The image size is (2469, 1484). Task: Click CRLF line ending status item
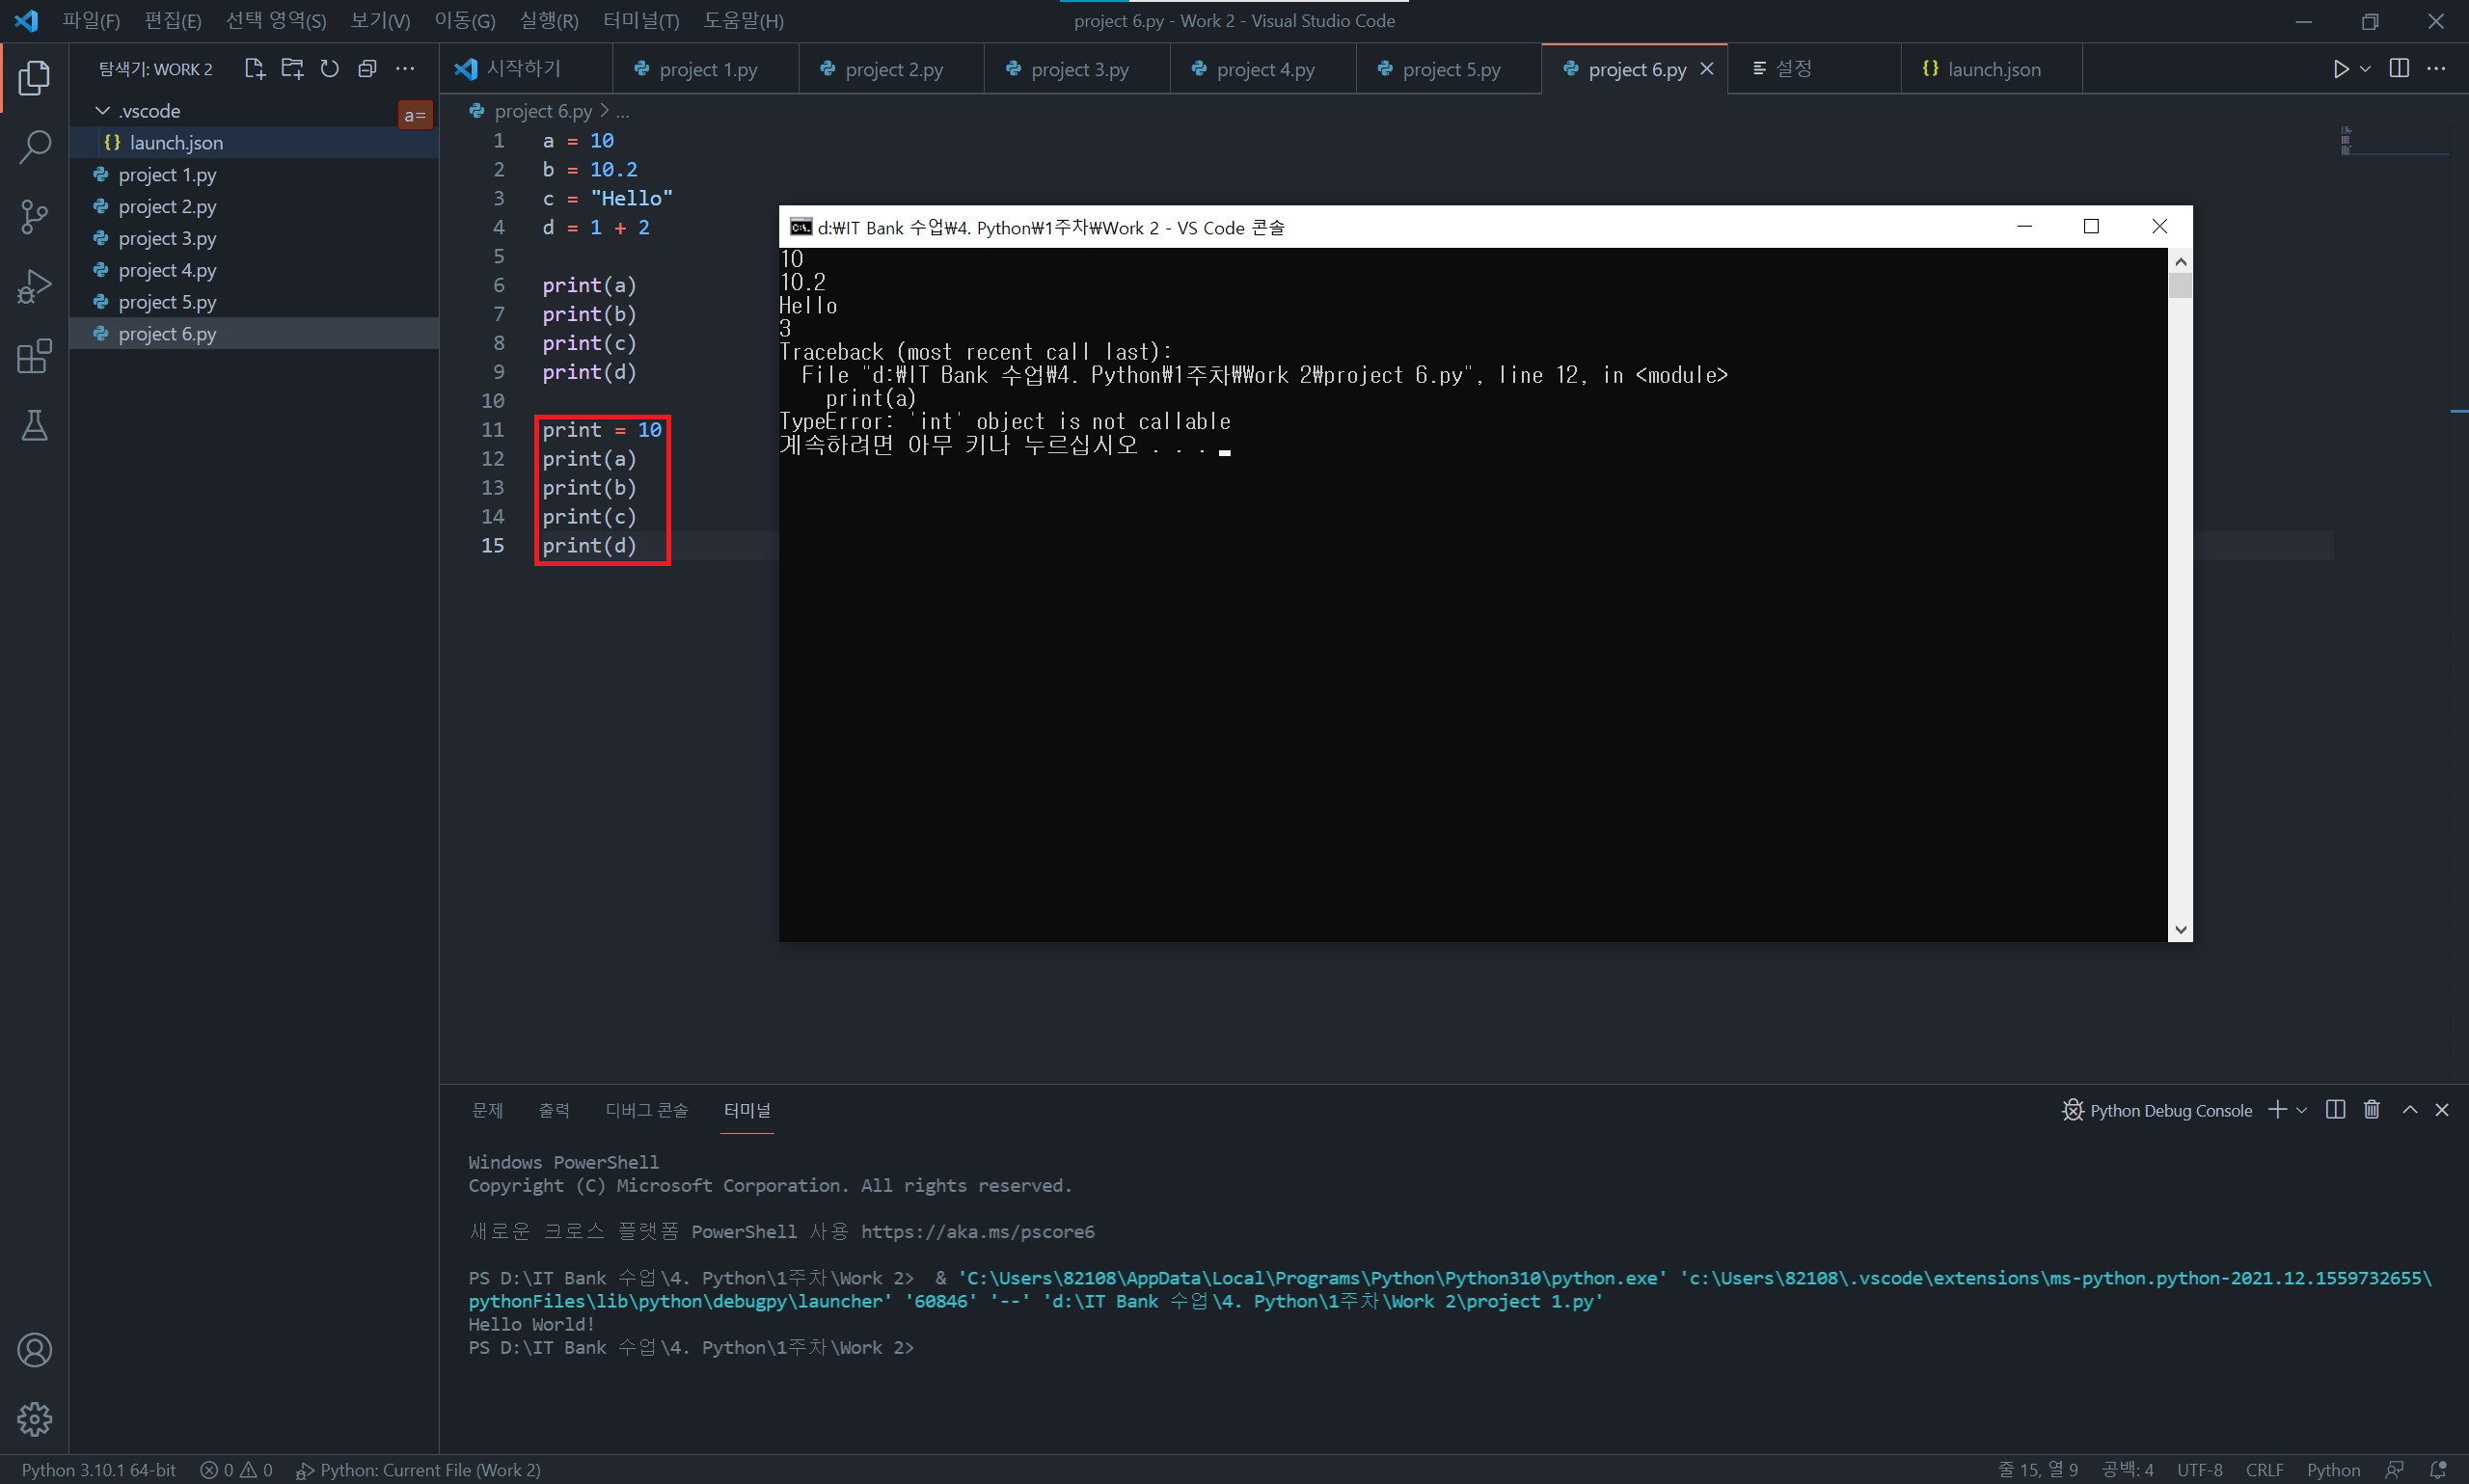point(2263,1469)
